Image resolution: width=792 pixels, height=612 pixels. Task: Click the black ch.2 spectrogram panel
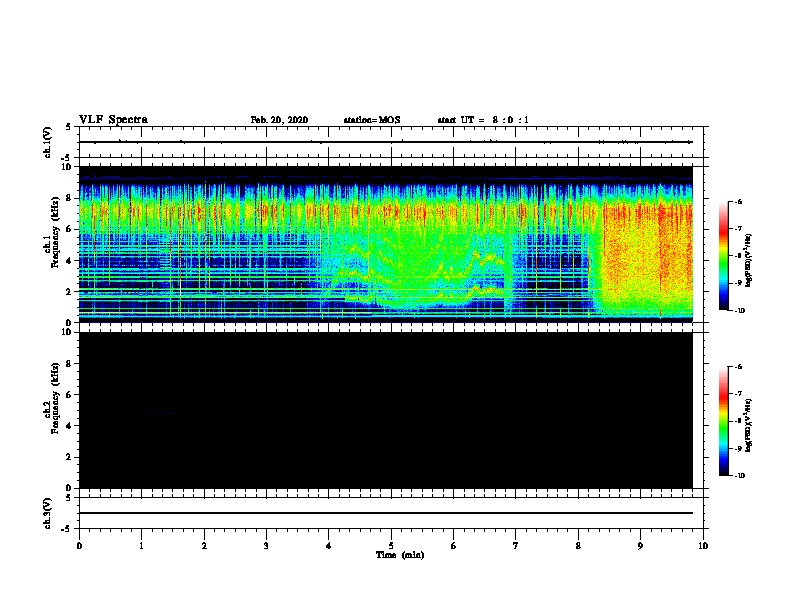[x=386, y=410]
